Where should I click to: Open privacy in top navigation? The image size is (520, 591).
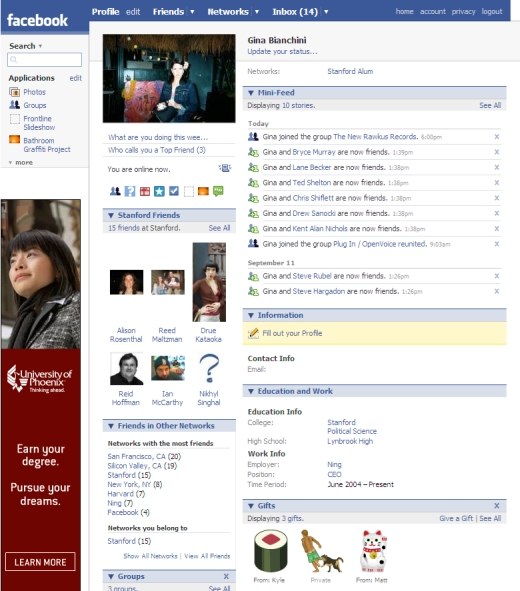463,11
